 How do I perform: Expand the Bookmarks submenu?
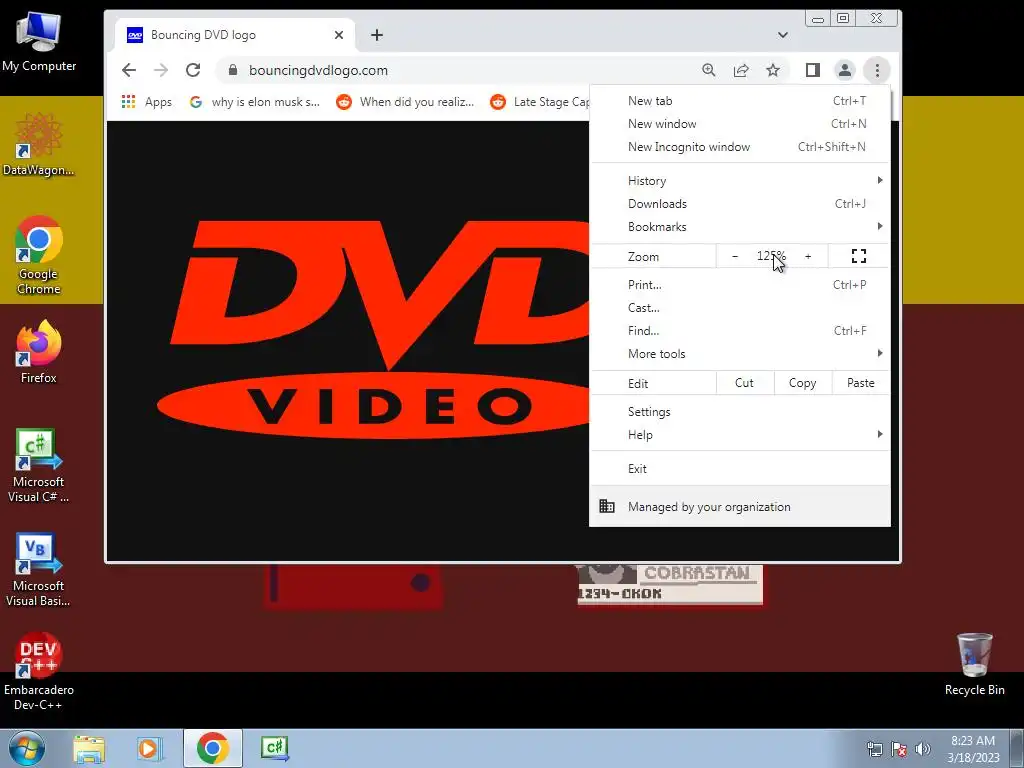pyautogui.click(x=740, y=227)
